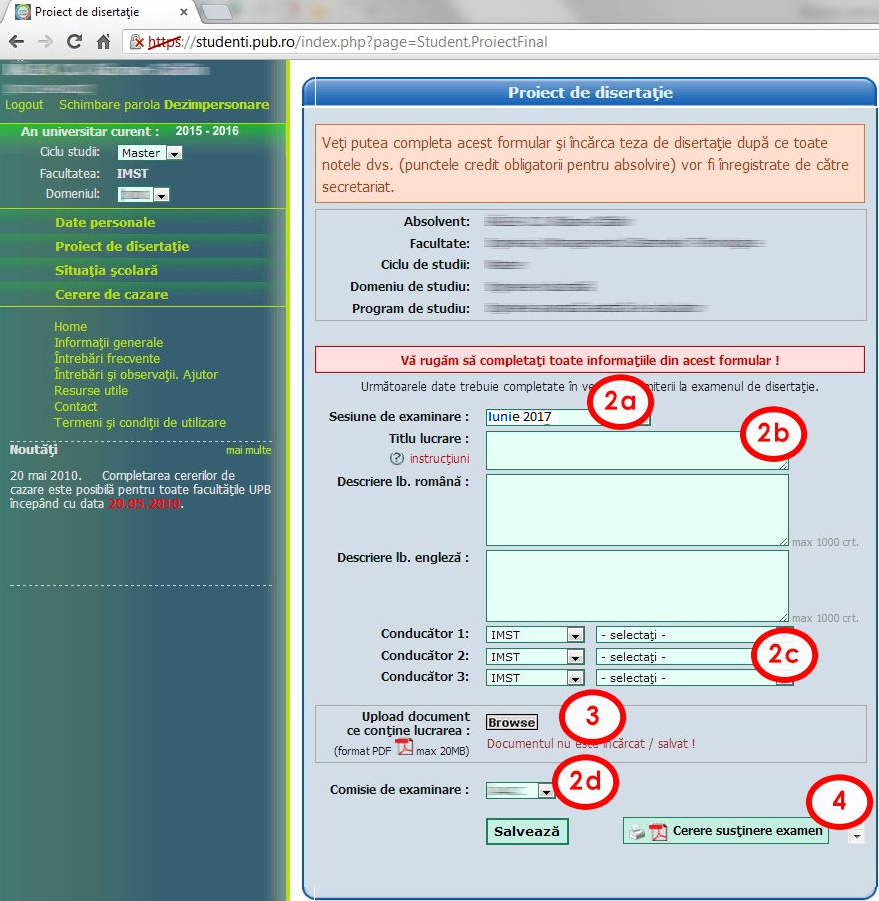879x901 pixels.
Task: Click the Logout link
Action: [x=24, y=105]
